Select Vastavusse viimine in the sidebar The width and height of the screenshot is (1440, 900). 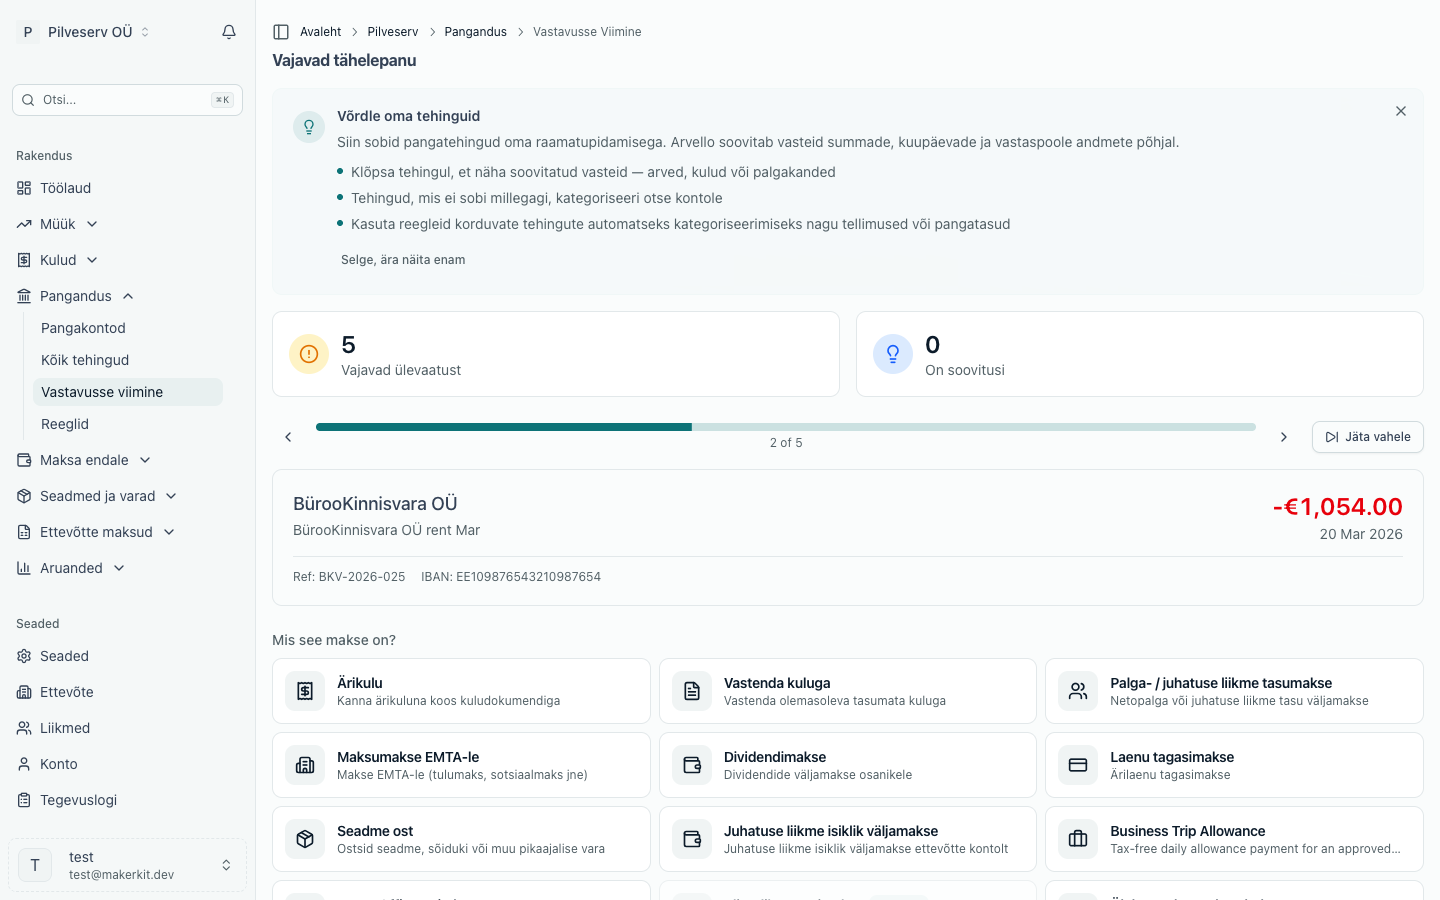[x=128, y=392]
